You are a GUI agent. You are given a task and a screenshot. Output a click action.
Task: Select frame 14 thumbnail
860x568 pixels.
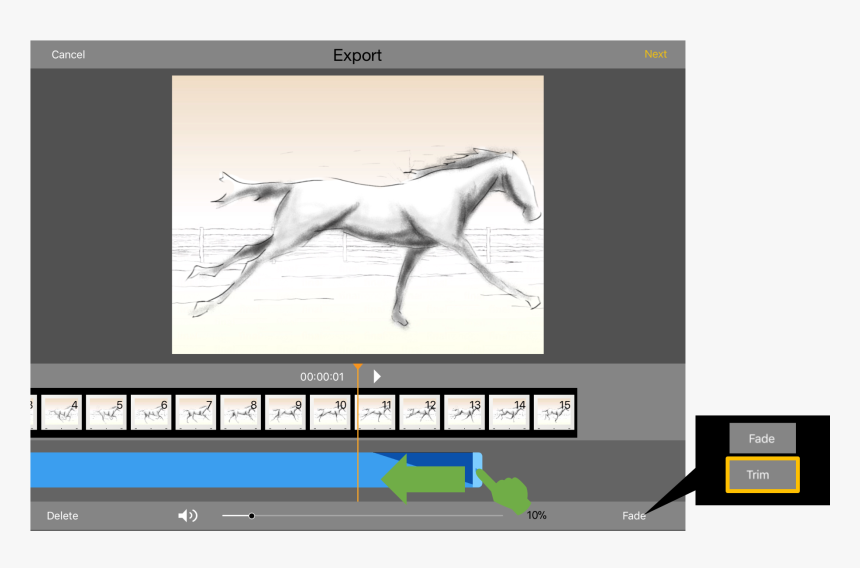510,412
